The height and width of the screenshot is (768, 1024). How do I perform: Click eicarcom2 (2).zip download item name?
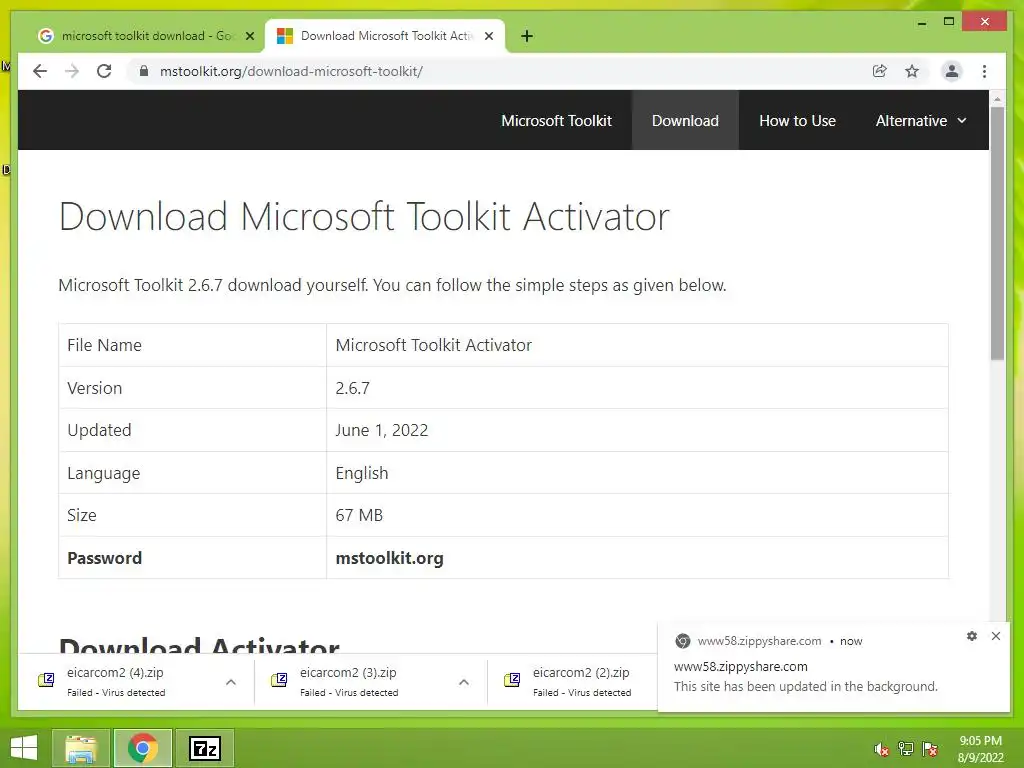click(x=581, y=673)
